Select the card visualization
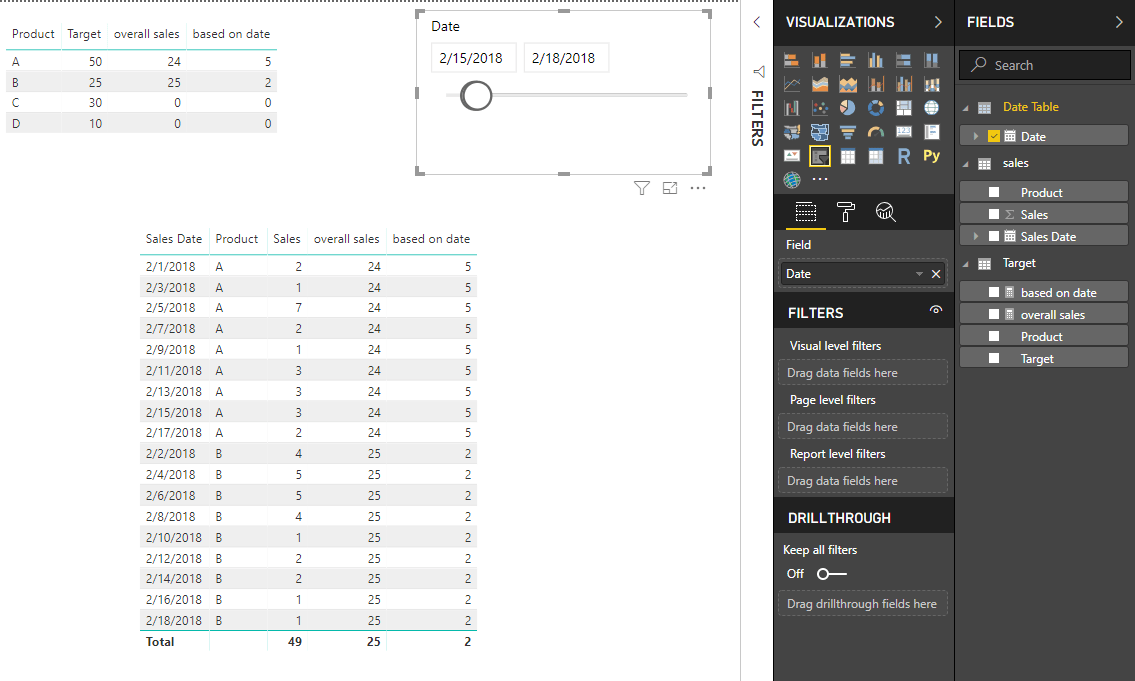Screen dimensions: 1135x681 point(903,132)
